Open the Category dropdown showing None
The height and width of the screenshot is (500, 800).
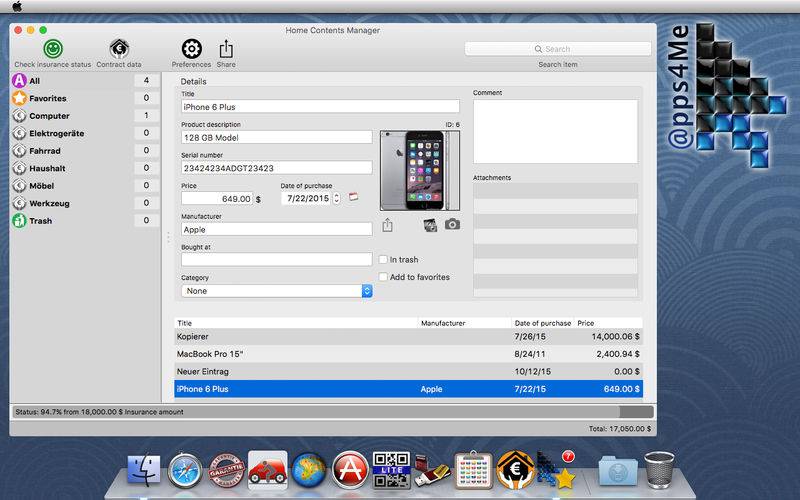[277, 291]
